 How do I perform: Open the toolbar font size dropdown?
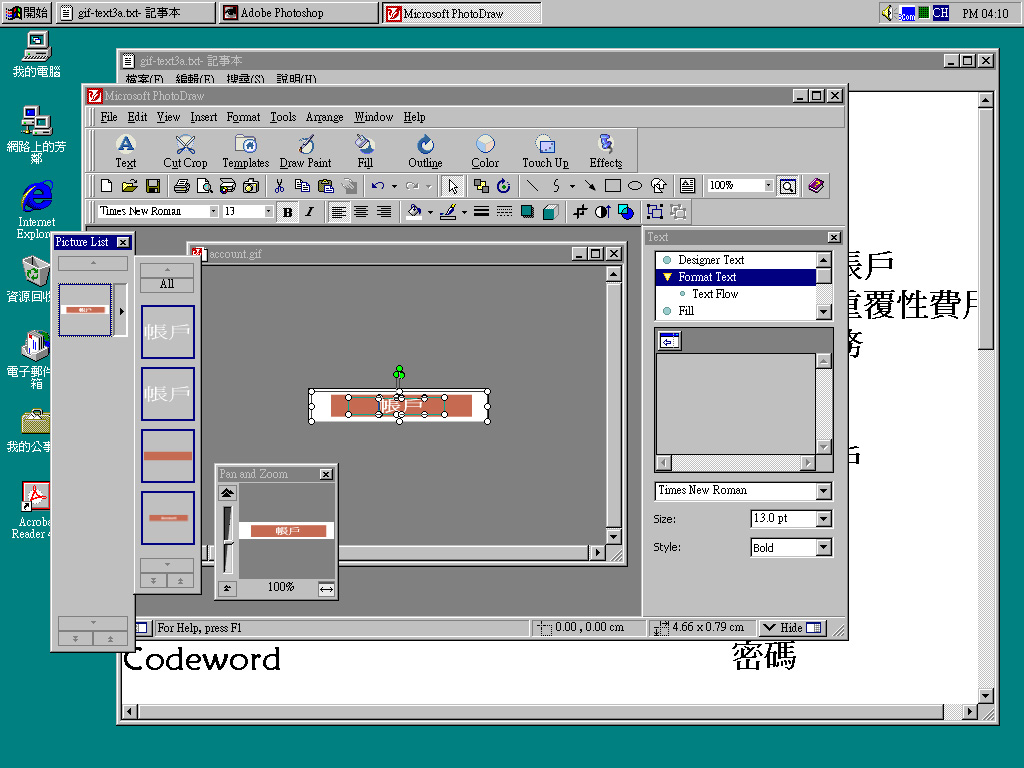point(268,211)
